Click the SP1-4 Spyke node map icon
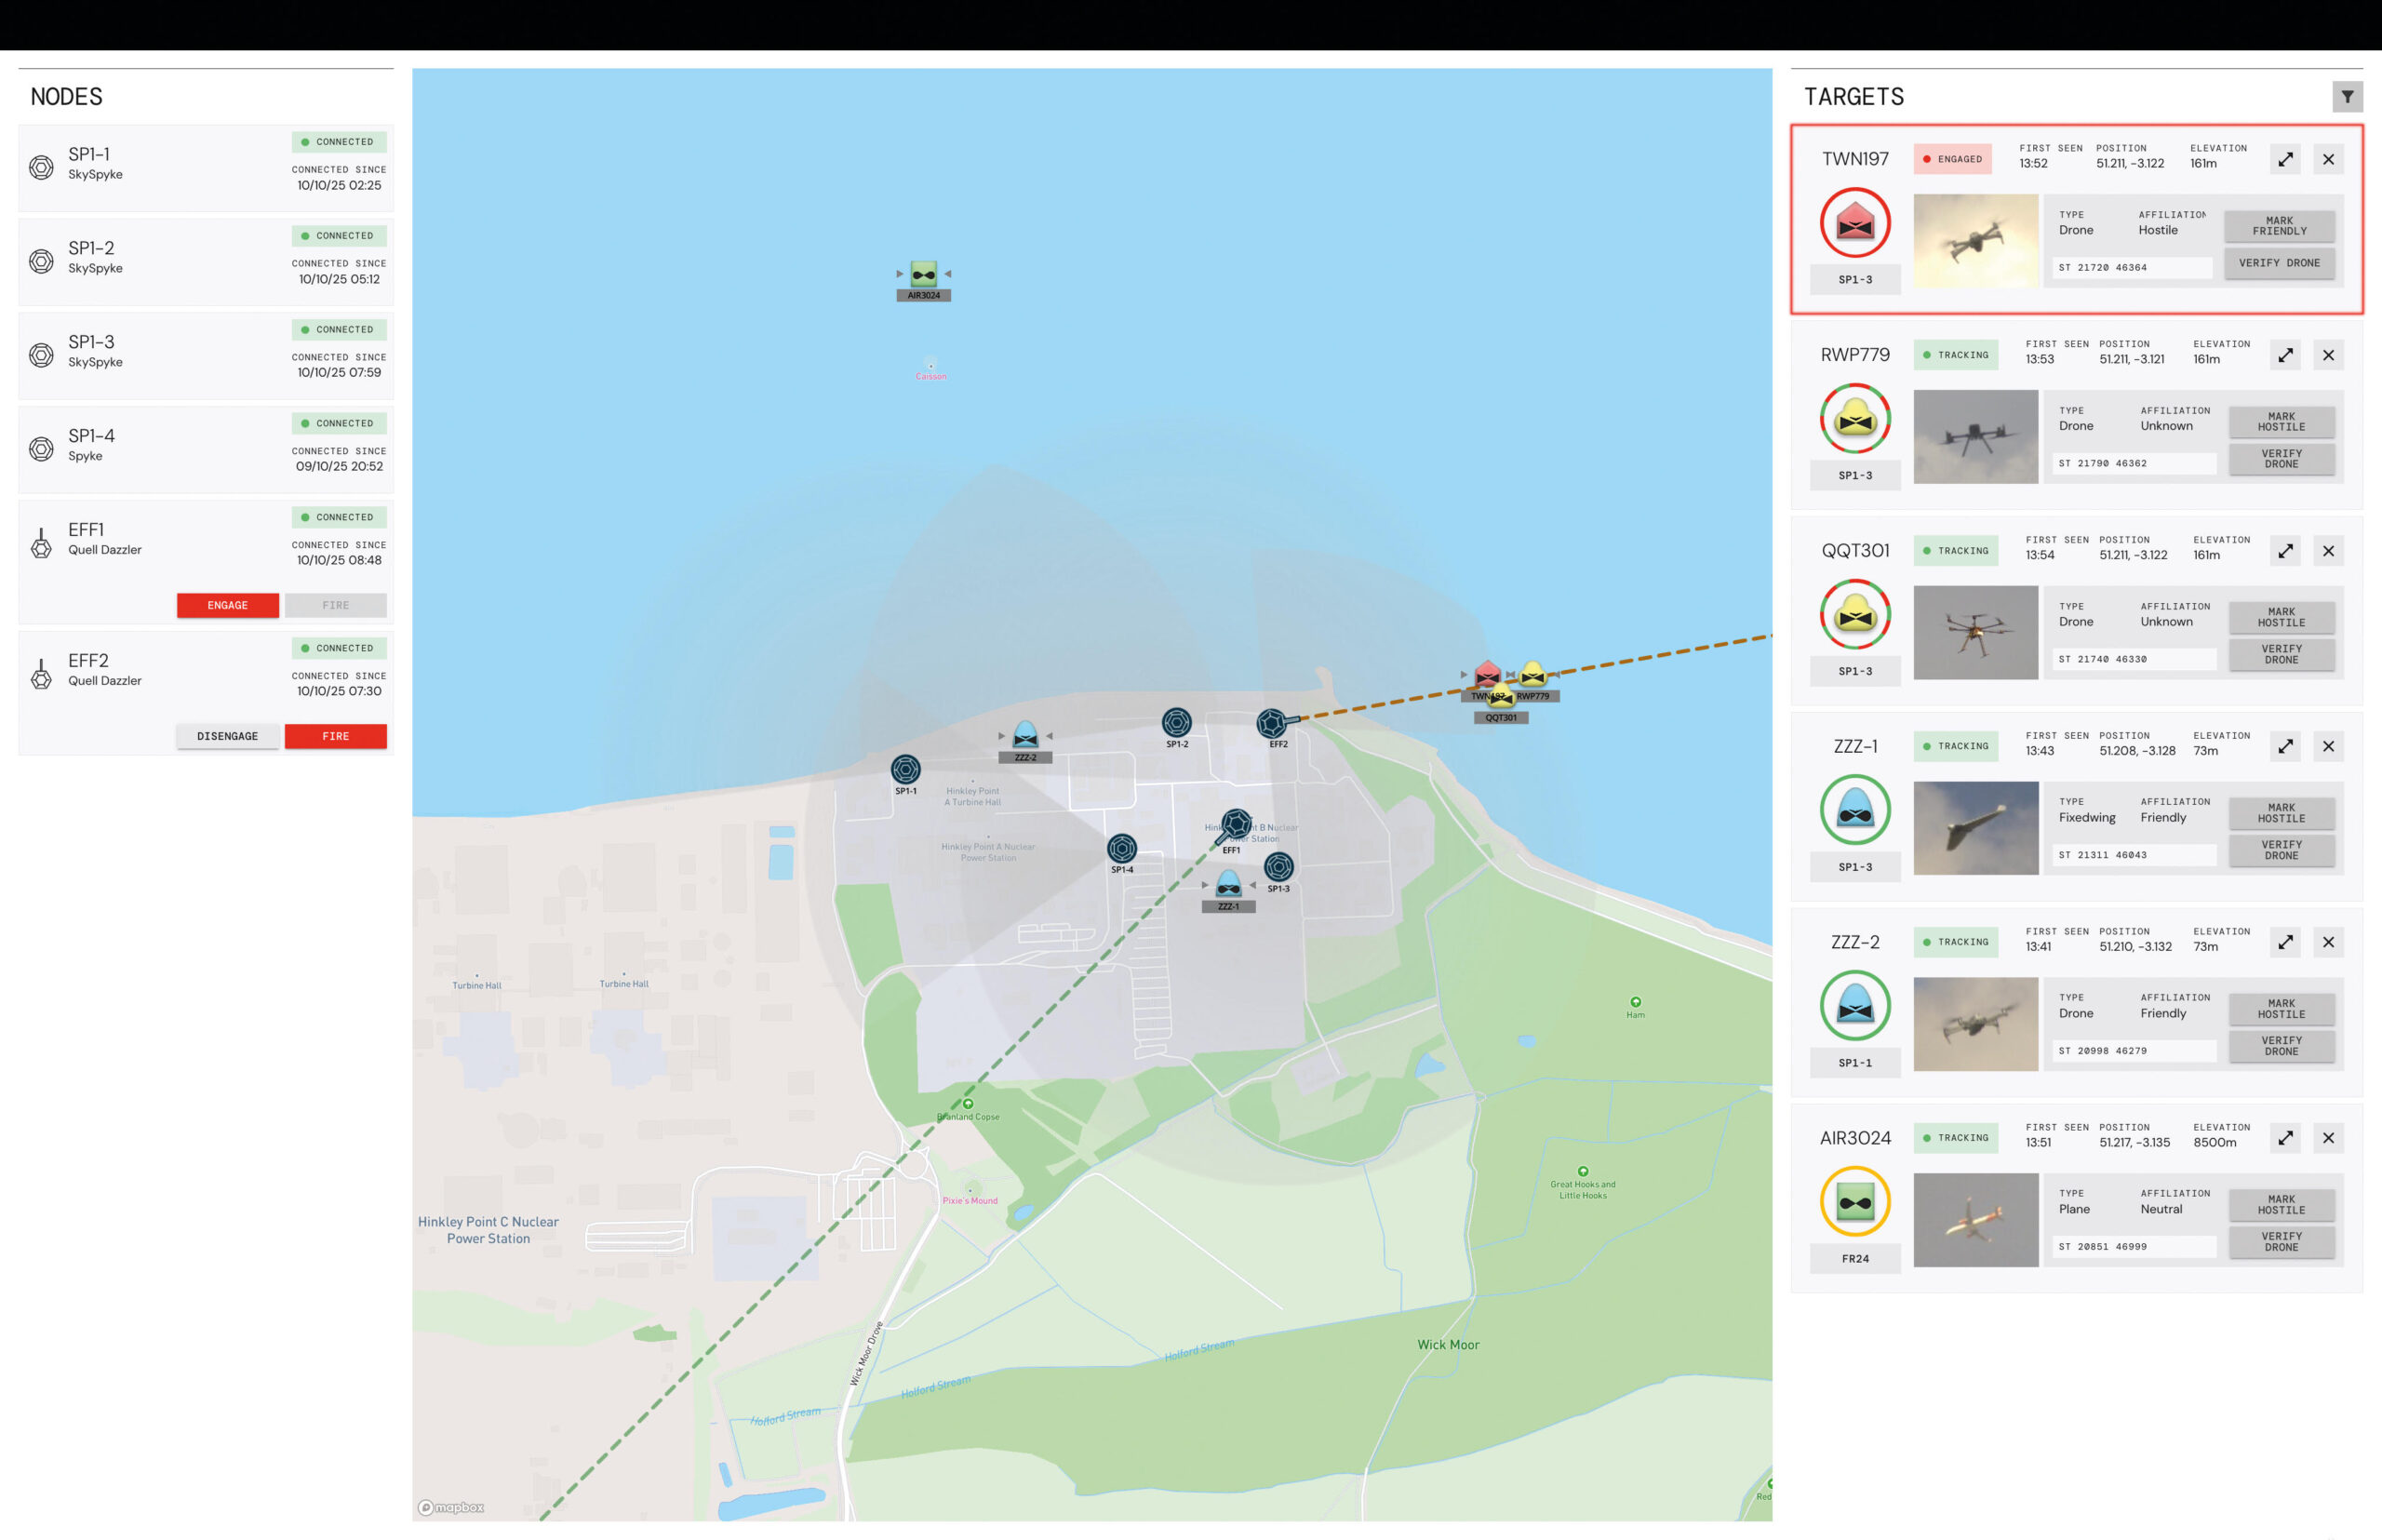This screenshot has width=2382, height=1540. (x=1121, y=849)
